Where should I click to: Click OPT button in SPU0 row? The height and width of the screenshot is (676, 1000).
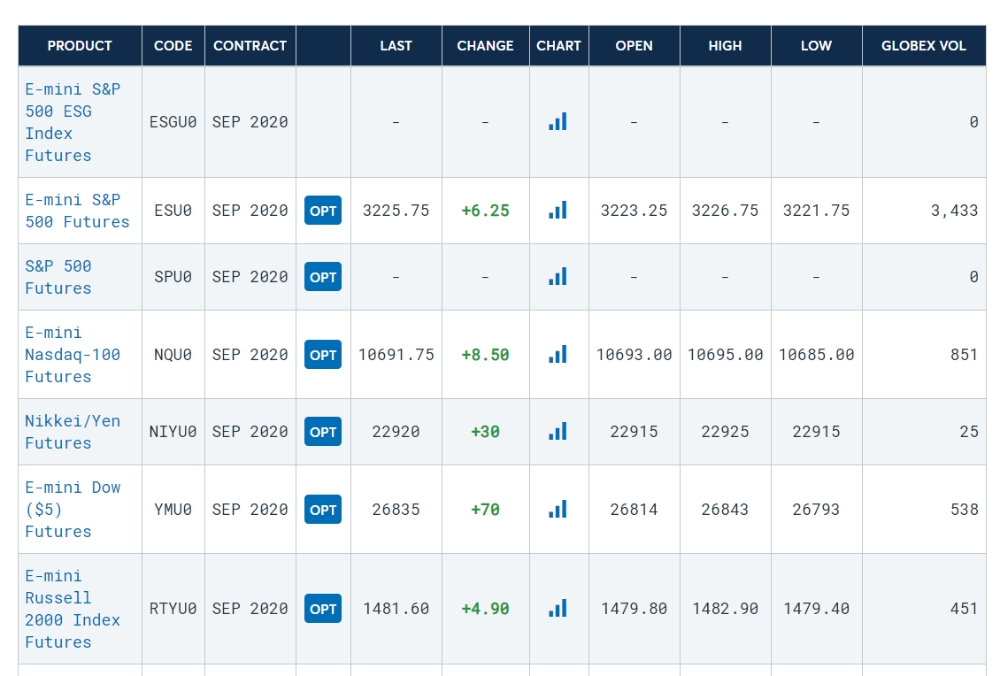click(323, 277)
